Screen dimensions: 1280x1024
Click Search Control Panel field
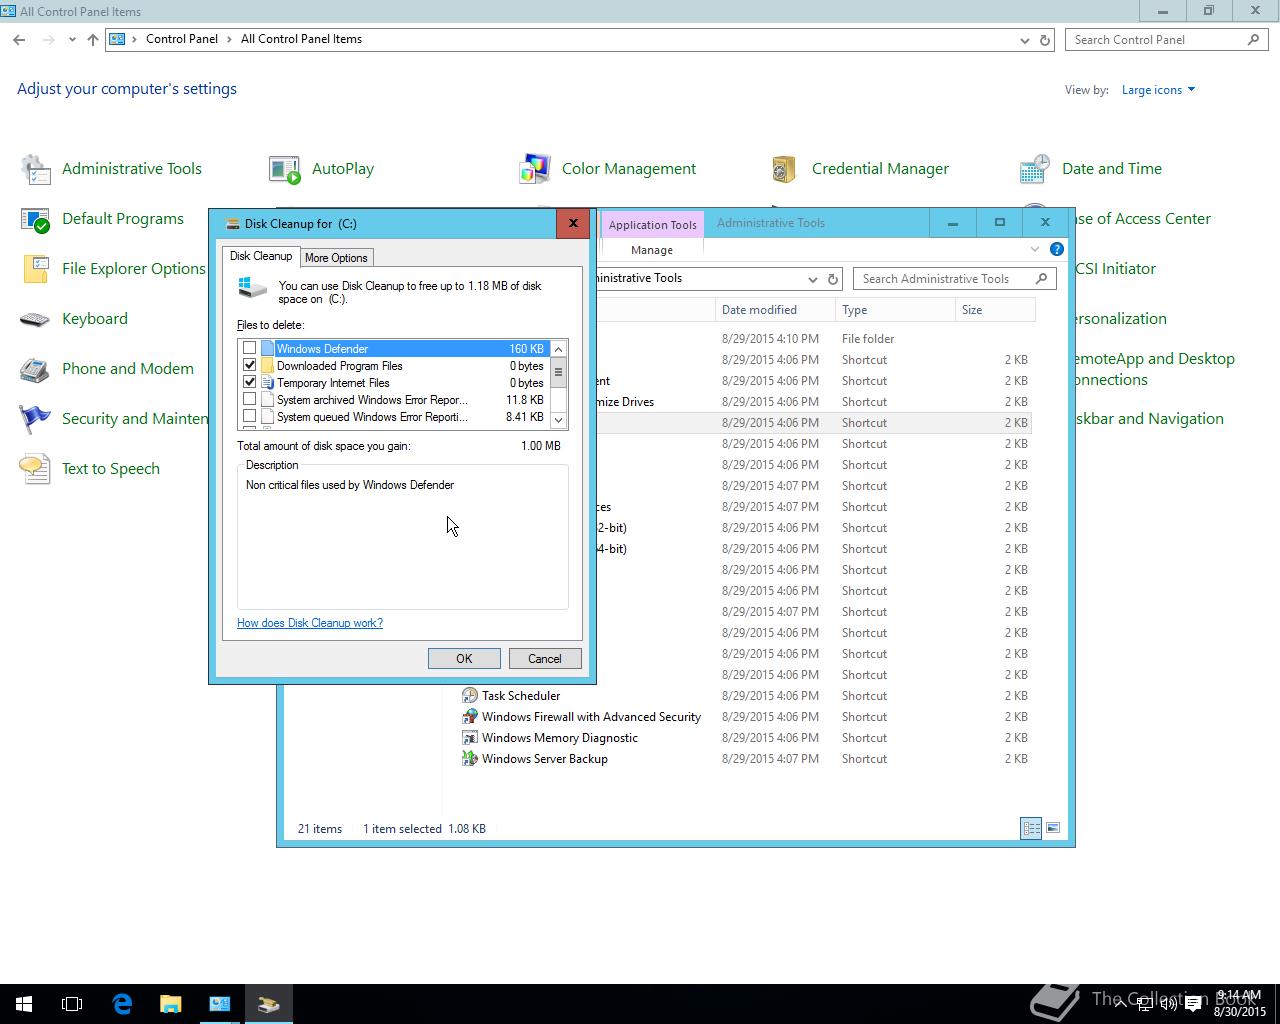[x=1166, y=40]
